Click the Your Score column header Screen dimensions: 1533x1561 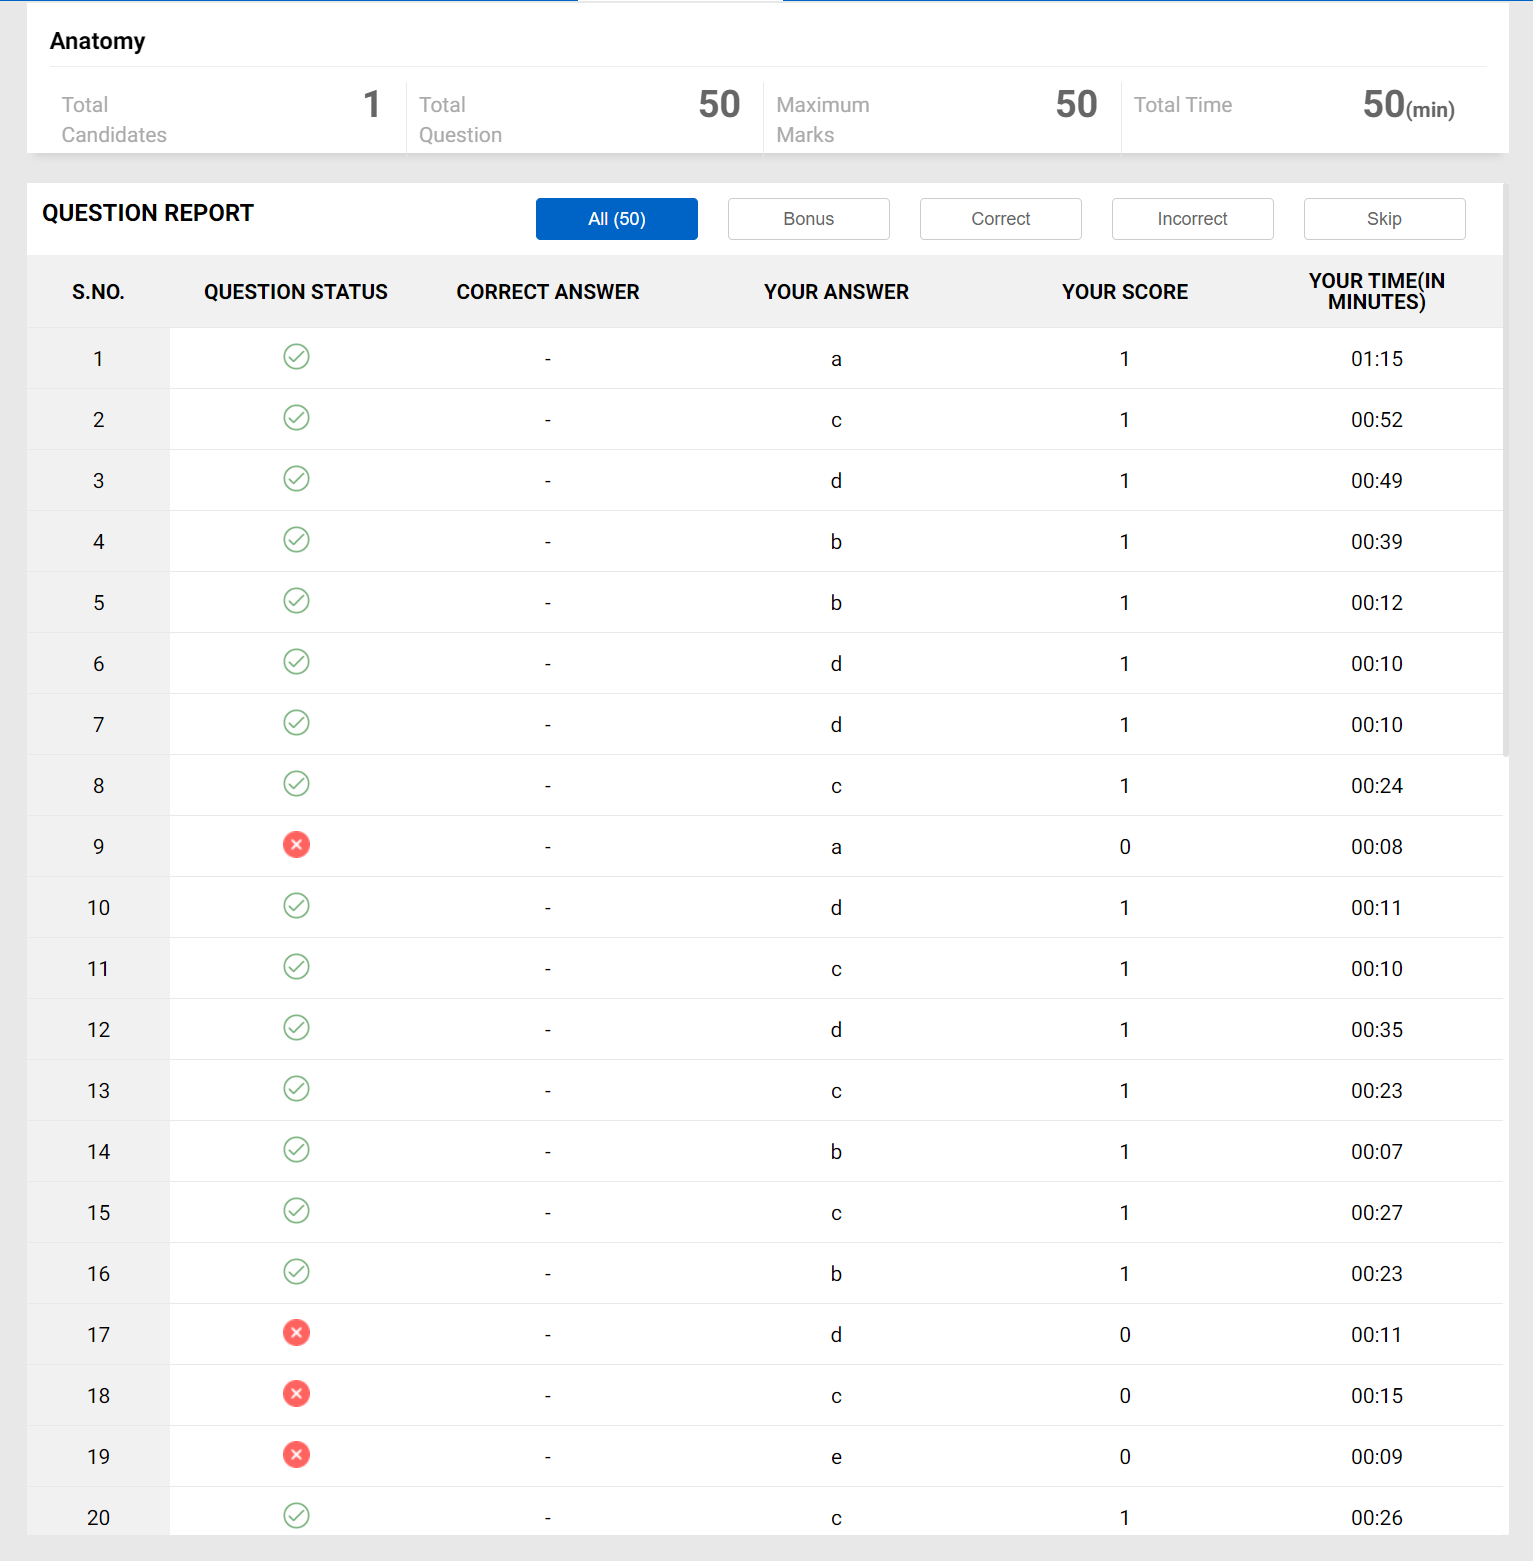coord(1125,292)
